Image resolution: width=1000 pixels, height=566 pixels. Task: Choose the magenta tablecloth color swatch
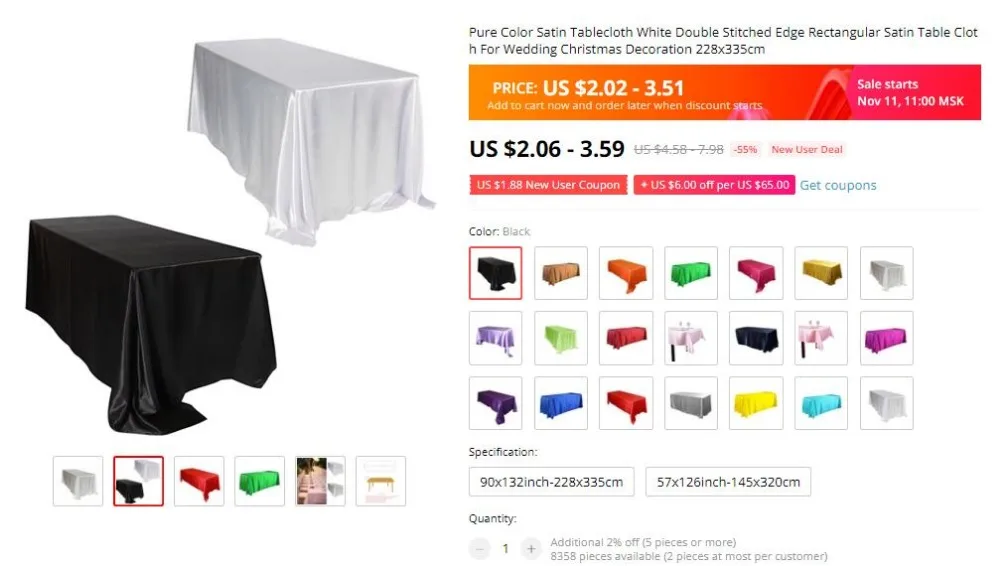pos(886,338)
